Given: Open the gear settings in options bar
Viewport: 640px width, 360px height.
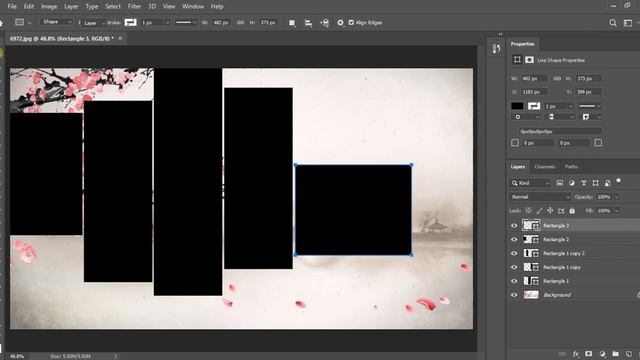Looking at the screenshot, I should click(x=340, y=23).
